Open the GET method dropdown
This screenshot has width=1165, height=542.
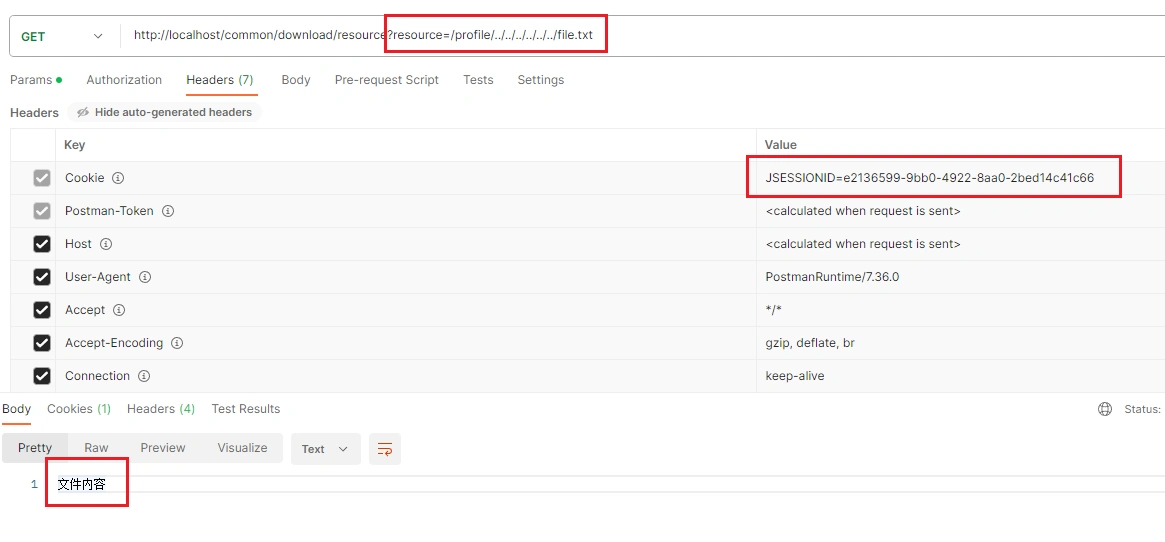pos(62,36)
